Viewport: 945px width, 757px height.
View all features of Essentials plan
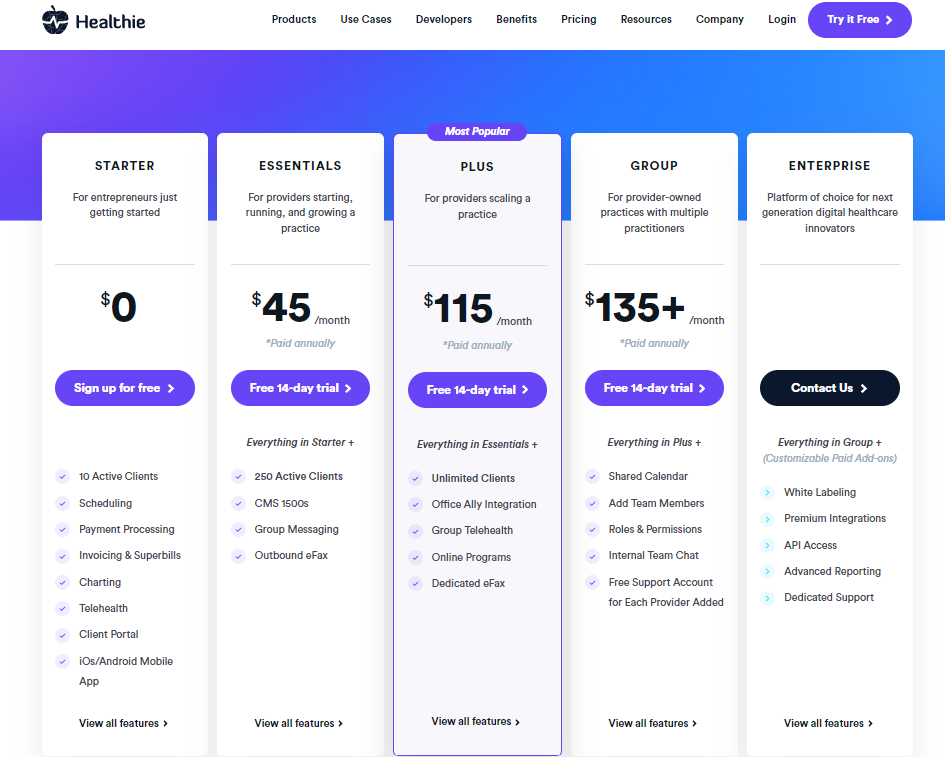click(x=299, y=723)
